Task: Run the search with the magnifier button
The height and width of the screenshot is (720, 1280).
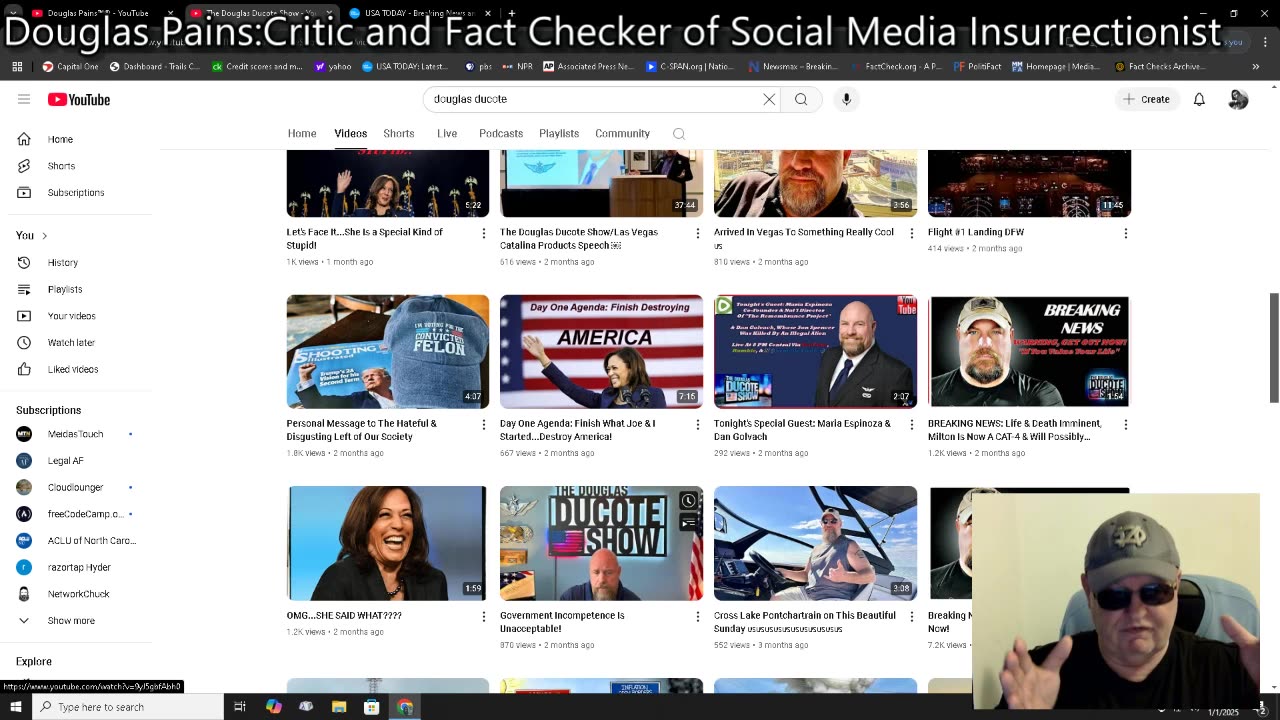Action: point(801,99)
